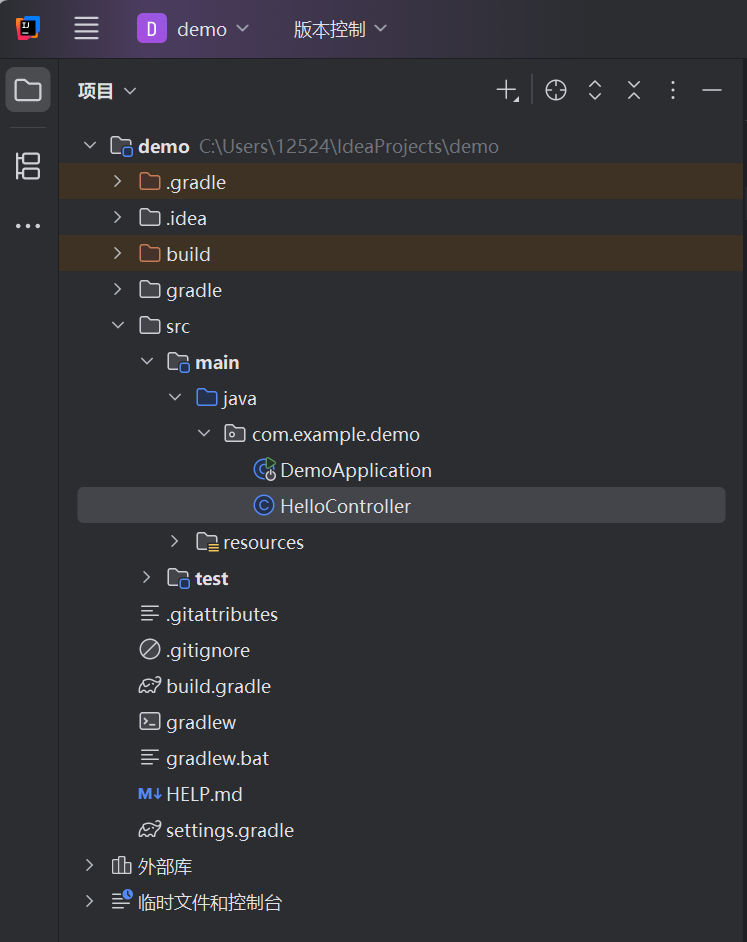
Task: Open more tool windows via ellipsis icon
Action: (27, 225)
